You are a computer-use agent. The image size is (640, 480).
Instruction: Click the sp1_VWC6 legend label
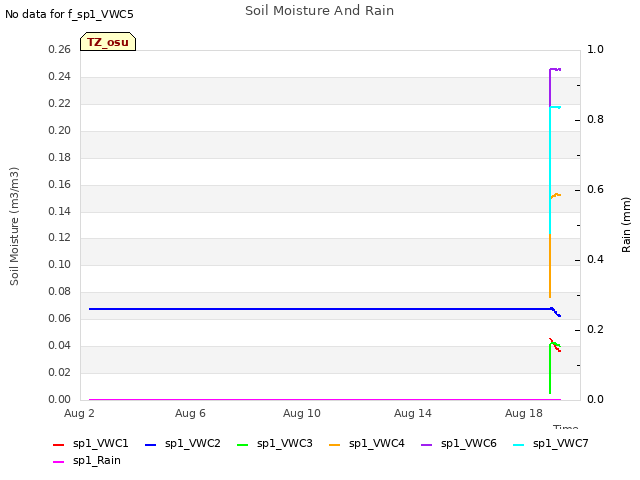[469, 443]
